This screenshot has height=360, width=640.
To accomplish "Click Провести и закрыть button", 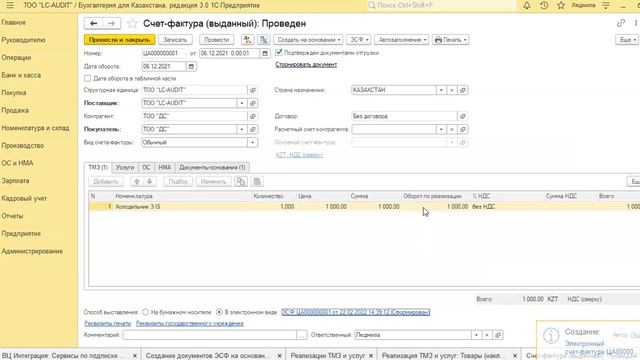I will [120, 40].
